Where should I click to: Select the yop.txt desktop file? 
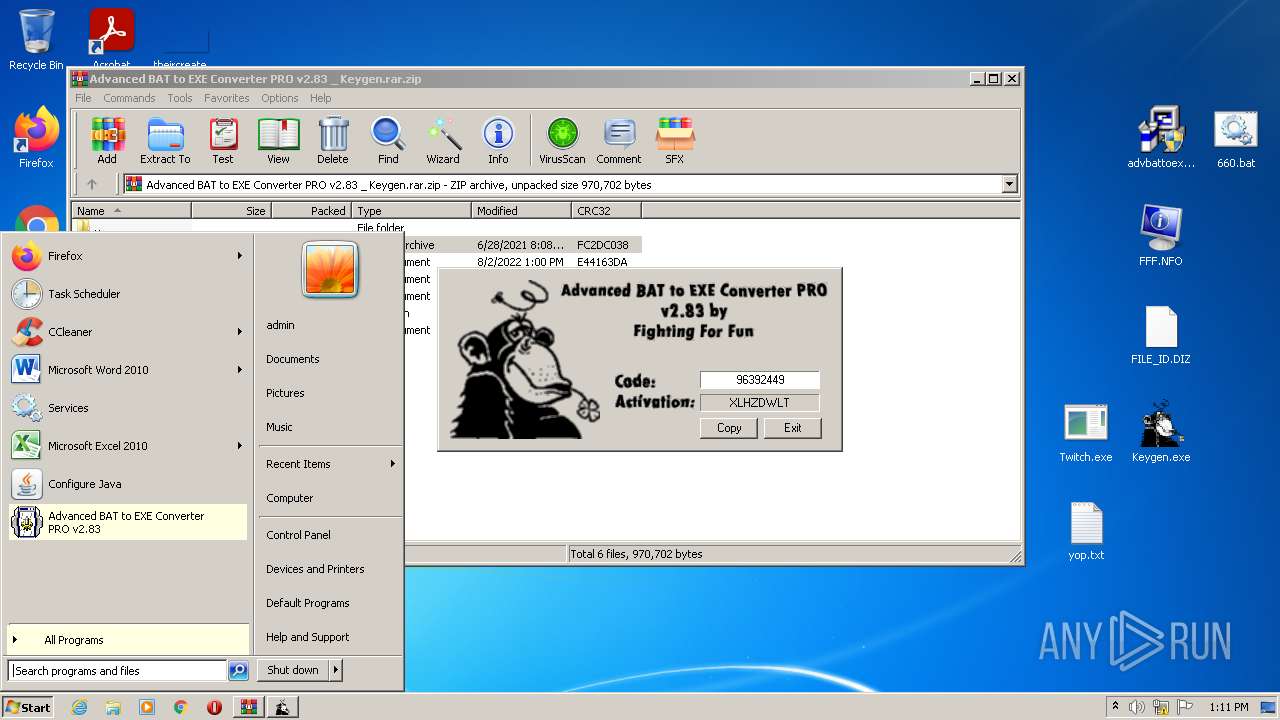1086,531
